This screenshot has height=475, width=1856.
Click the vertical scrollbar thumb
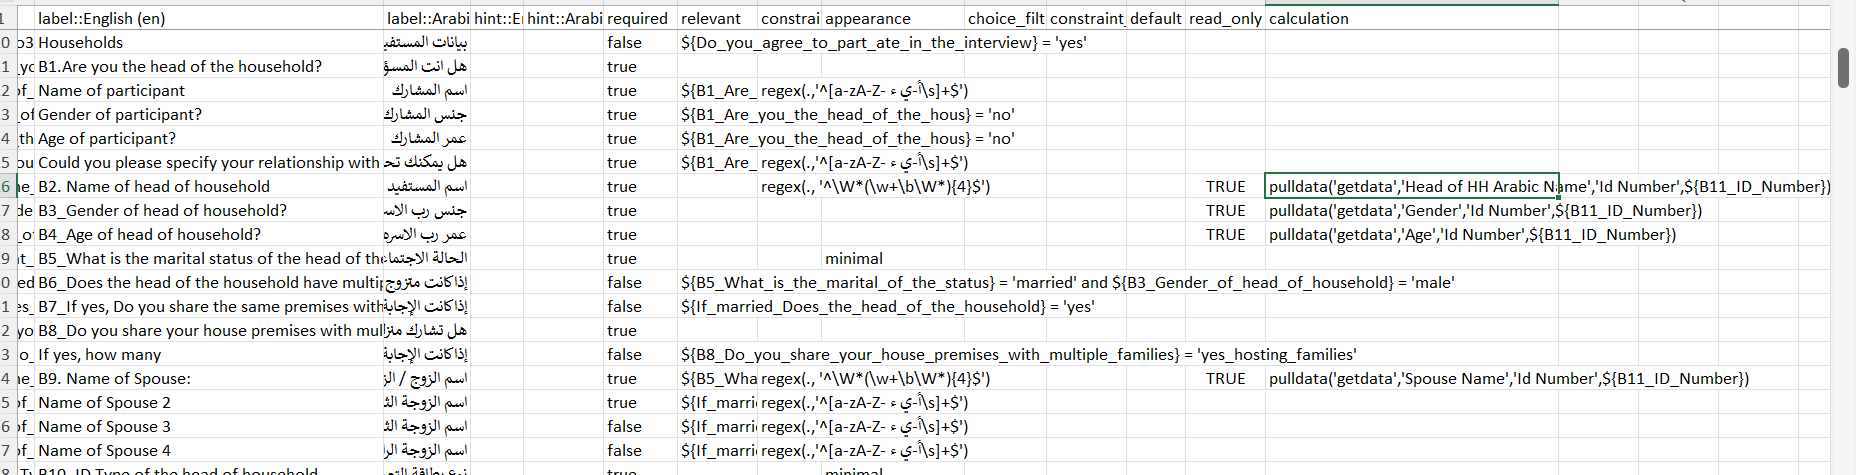point(1843,67)
